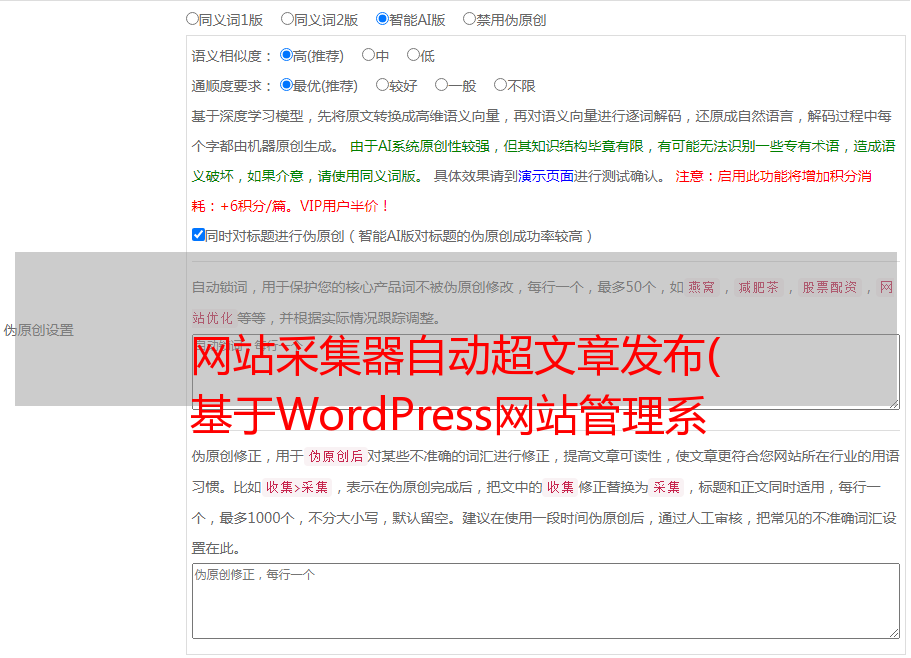
Task: Select the 智能AI版 radio button
Action: click(x=382, y=19)
